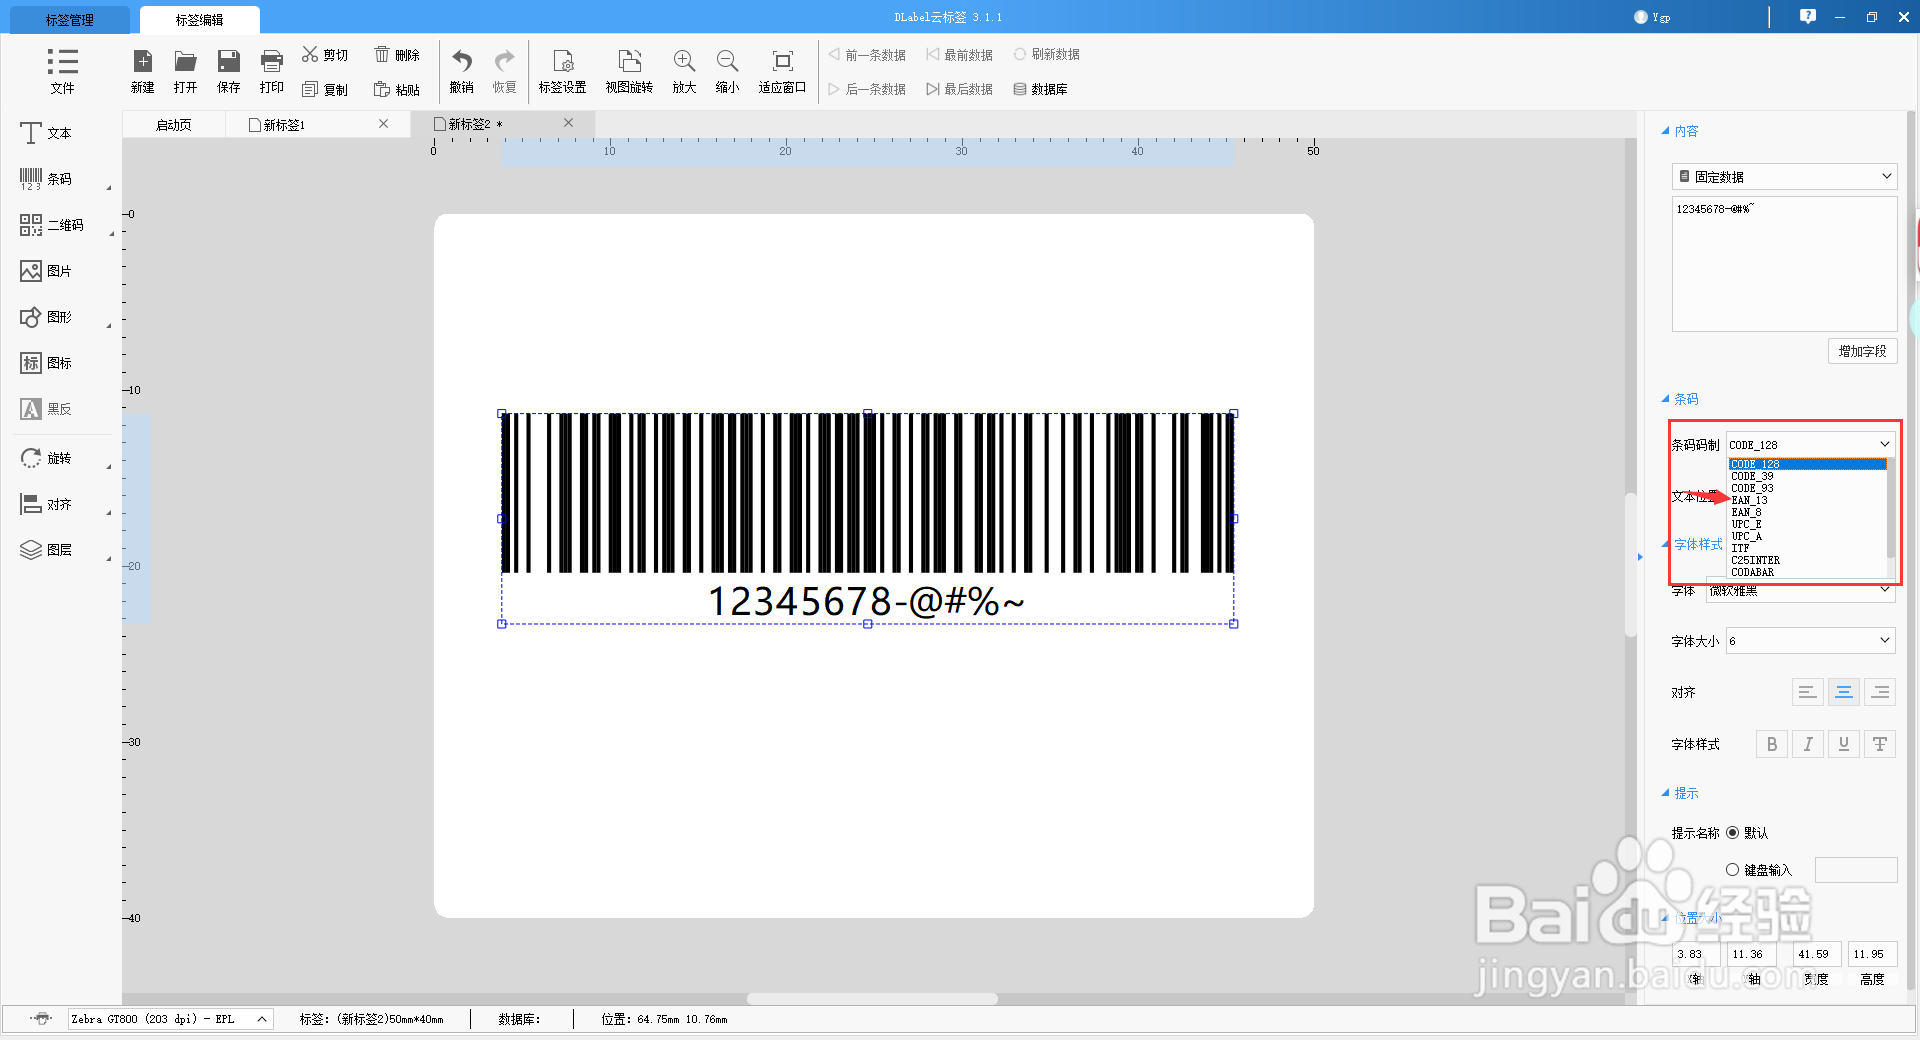This screenshot has height=1040, width=1920.
Task: Toggle bold font style
Action: [1772, 744]
